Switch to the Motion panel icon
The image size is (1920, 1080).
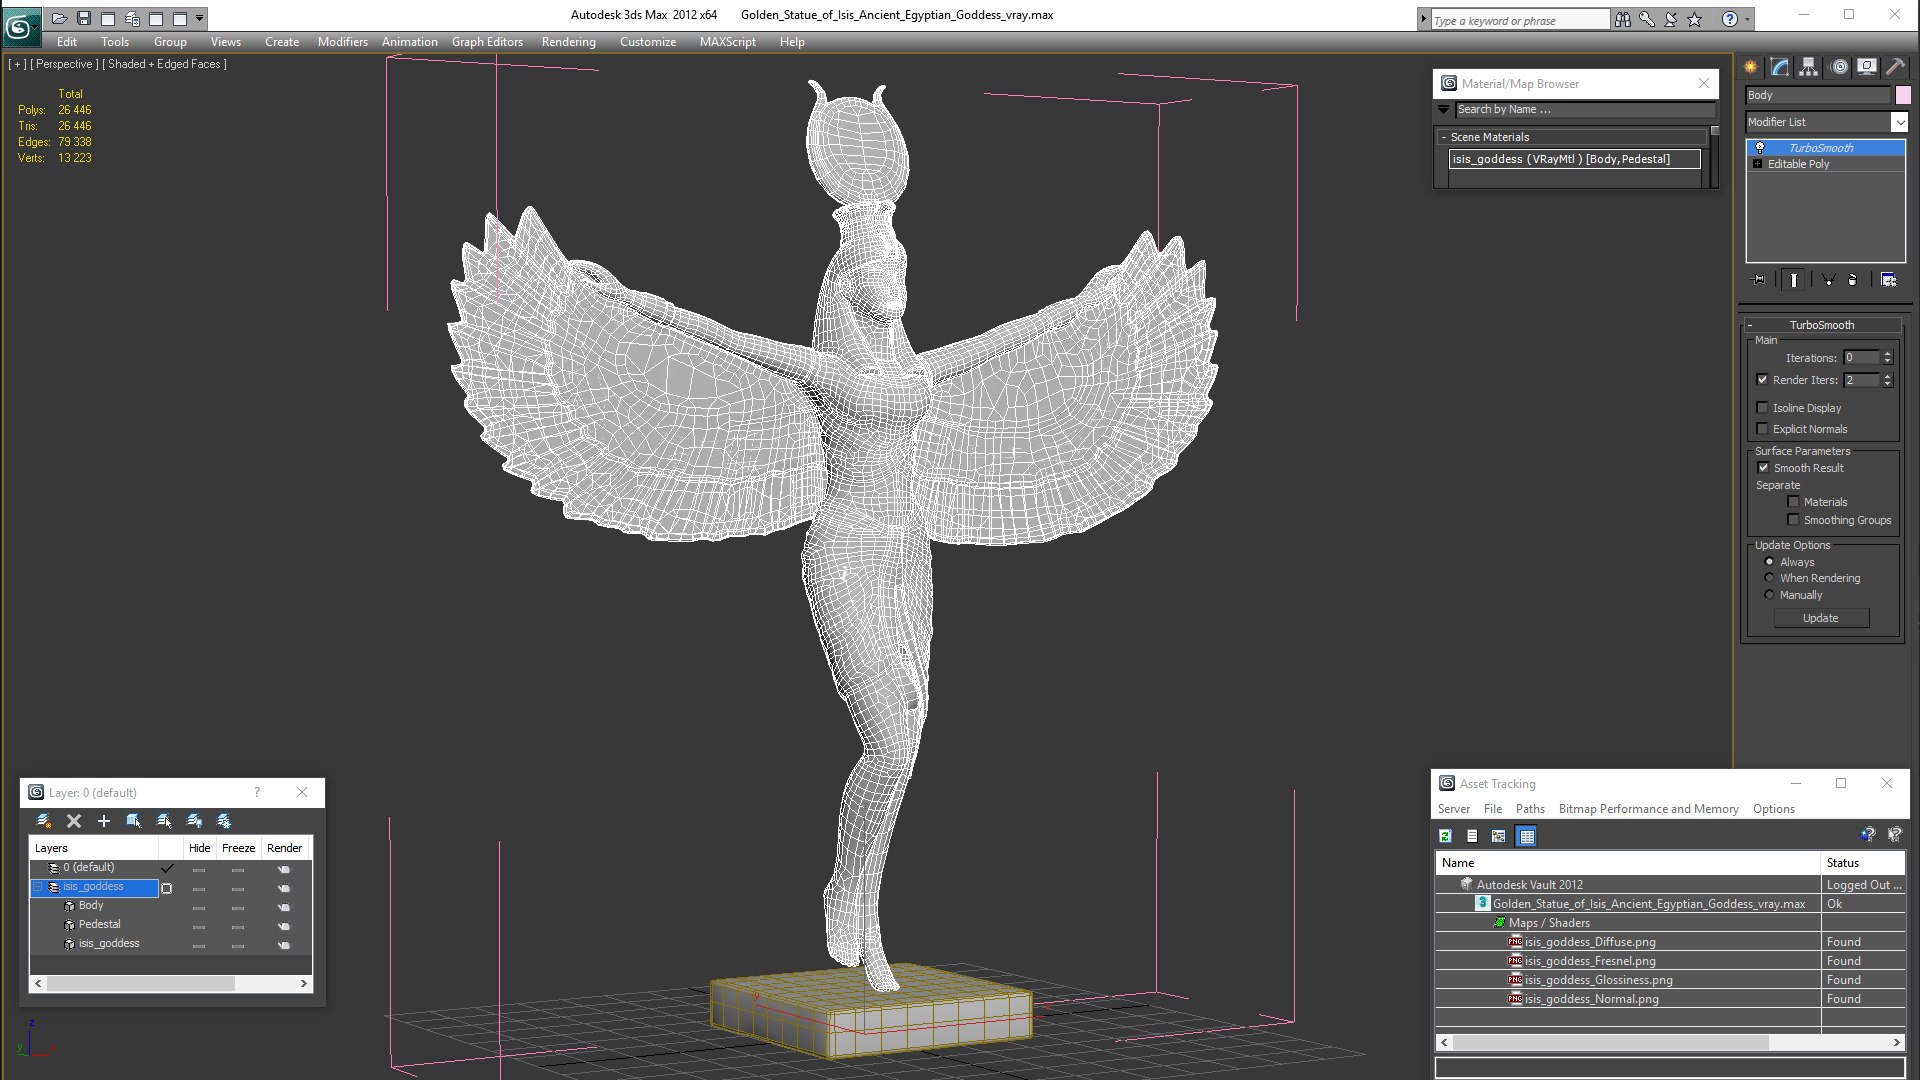click(1838, 67)
